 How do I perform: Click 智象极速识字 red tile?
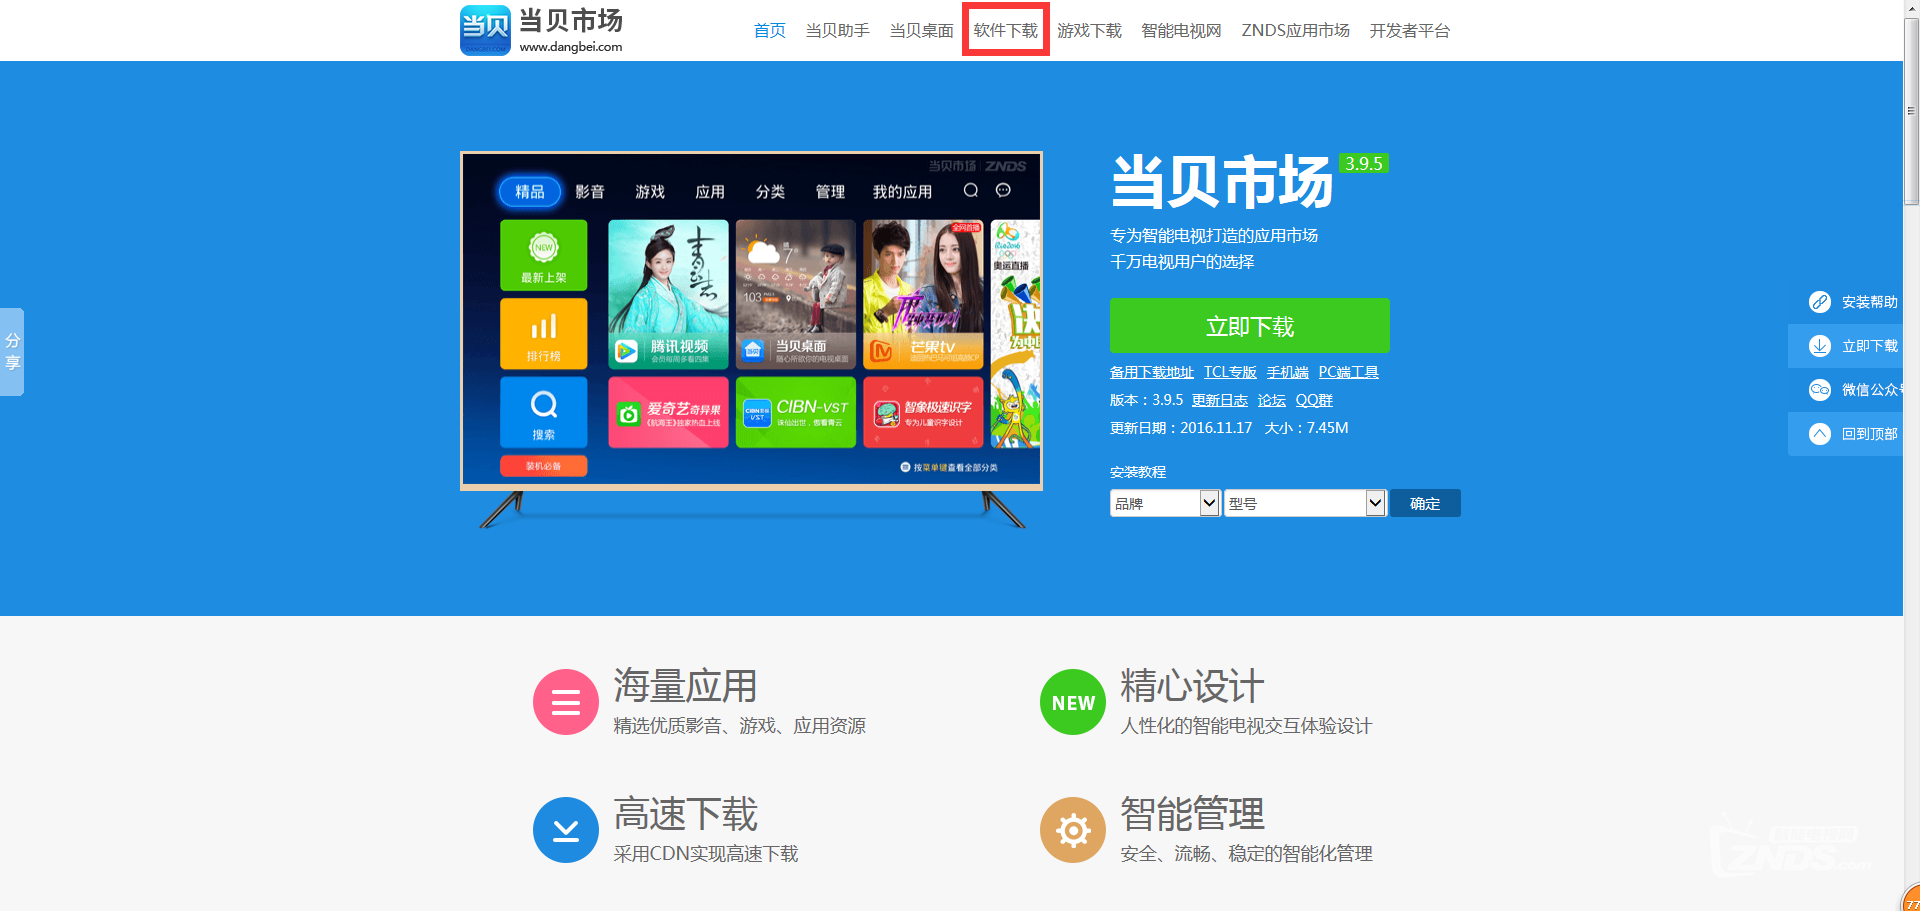923,412
